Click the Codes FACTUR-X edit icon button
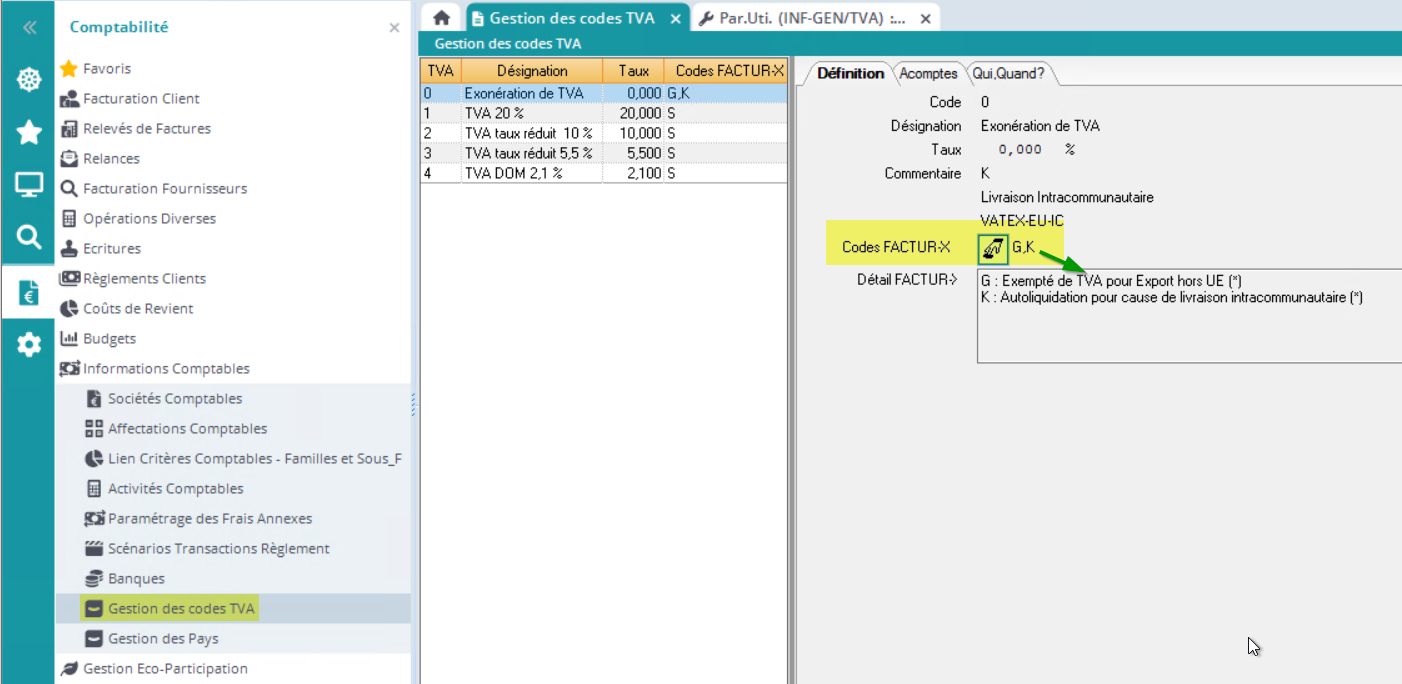This screenshot has height=684, width=1402. click(x=992, y=247)
